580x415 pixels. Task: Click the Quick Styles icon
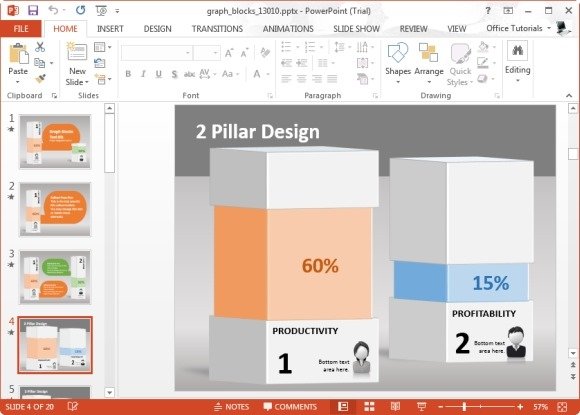click(x=460, y=54)
